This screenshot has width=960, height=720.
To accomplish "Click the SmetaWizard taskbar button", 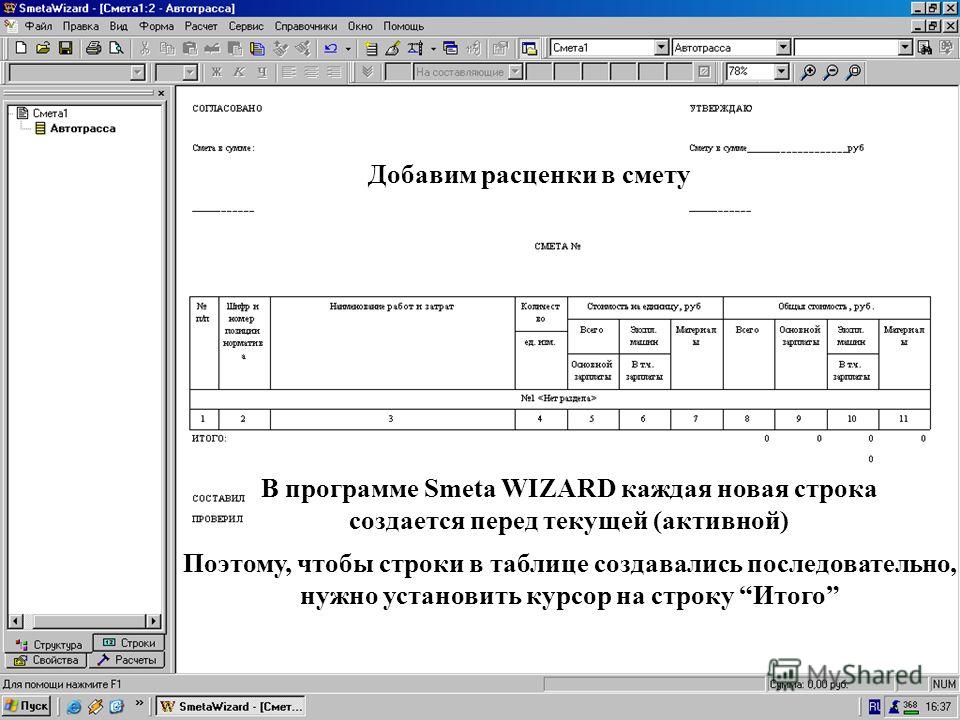I will (231, 706).
